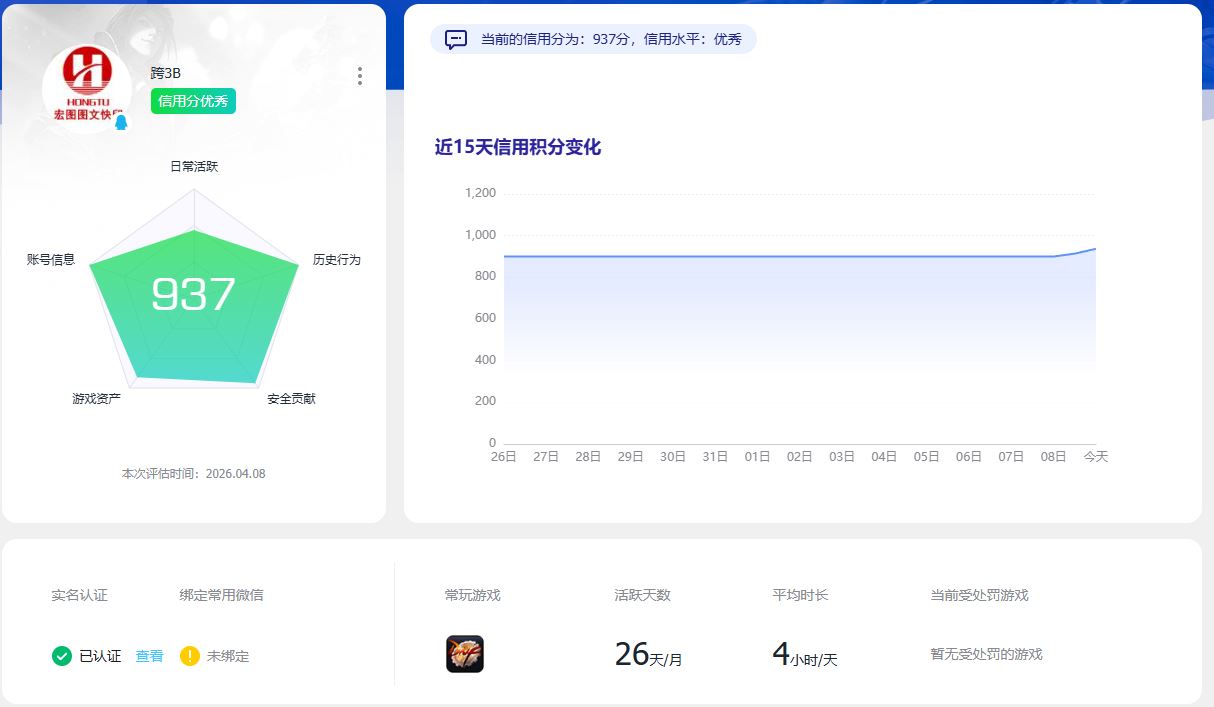Click the 近15天信用积分变化 chart title
The width and height of the screenshot is (1214, 707).
518,147
